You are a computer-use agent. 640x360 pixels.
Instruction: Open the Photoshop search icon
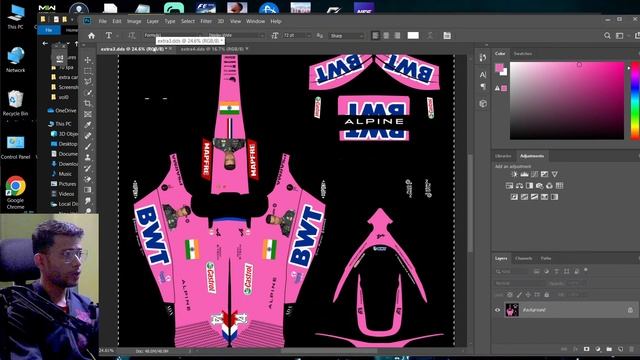pyautogui.click(x=607, y=36)
